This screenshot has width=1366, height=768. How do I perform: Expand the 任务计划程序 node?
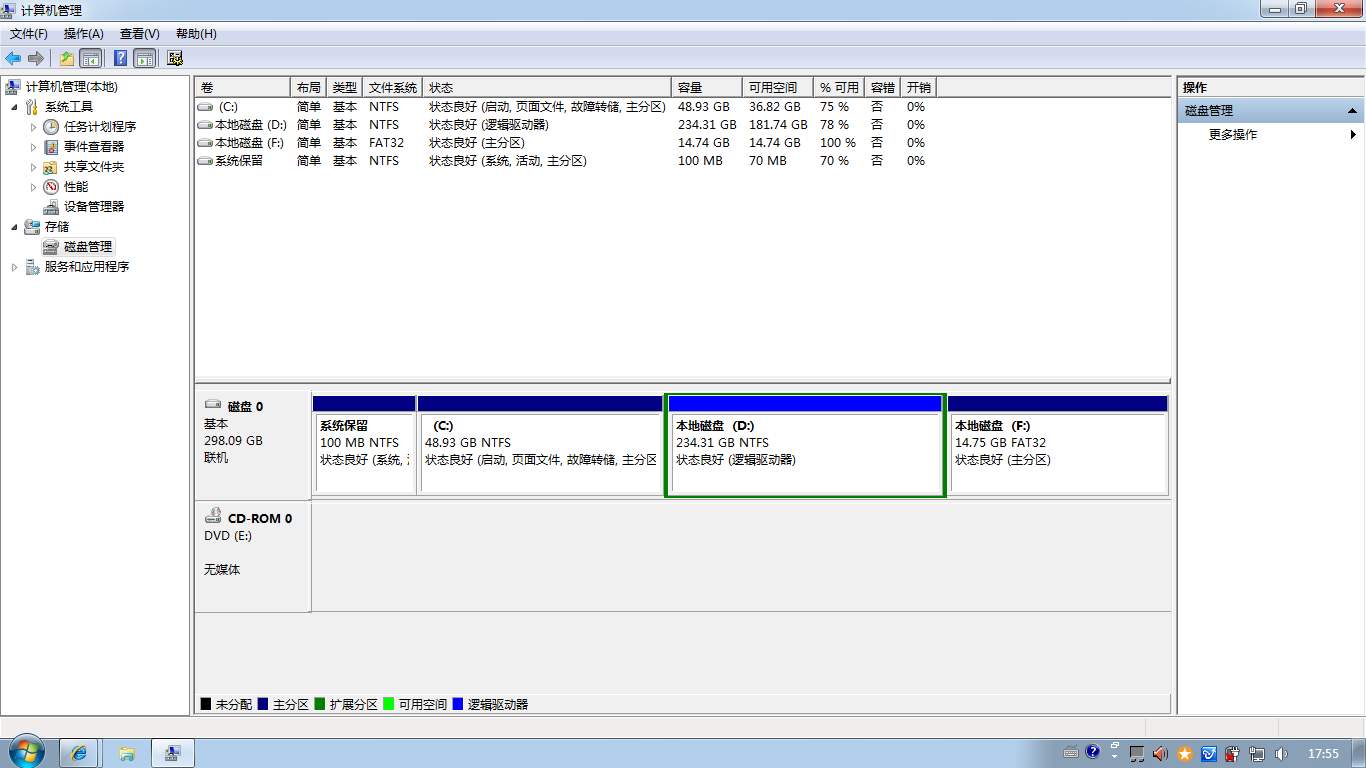tap(33, 127)
